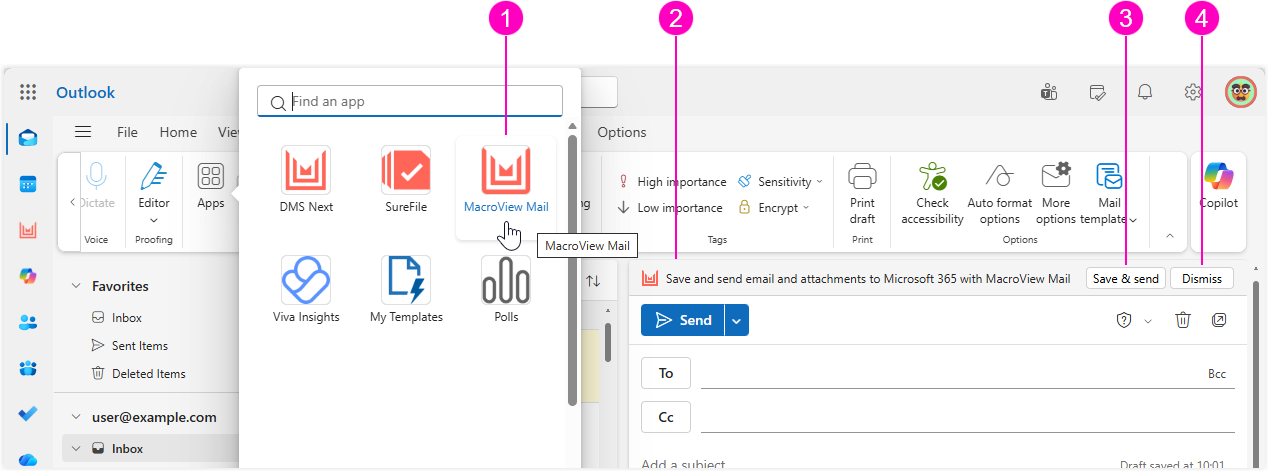Screen dimensions: 1269x472
Task: Show the Bcc field
Action: click(x=1217, y=374)
